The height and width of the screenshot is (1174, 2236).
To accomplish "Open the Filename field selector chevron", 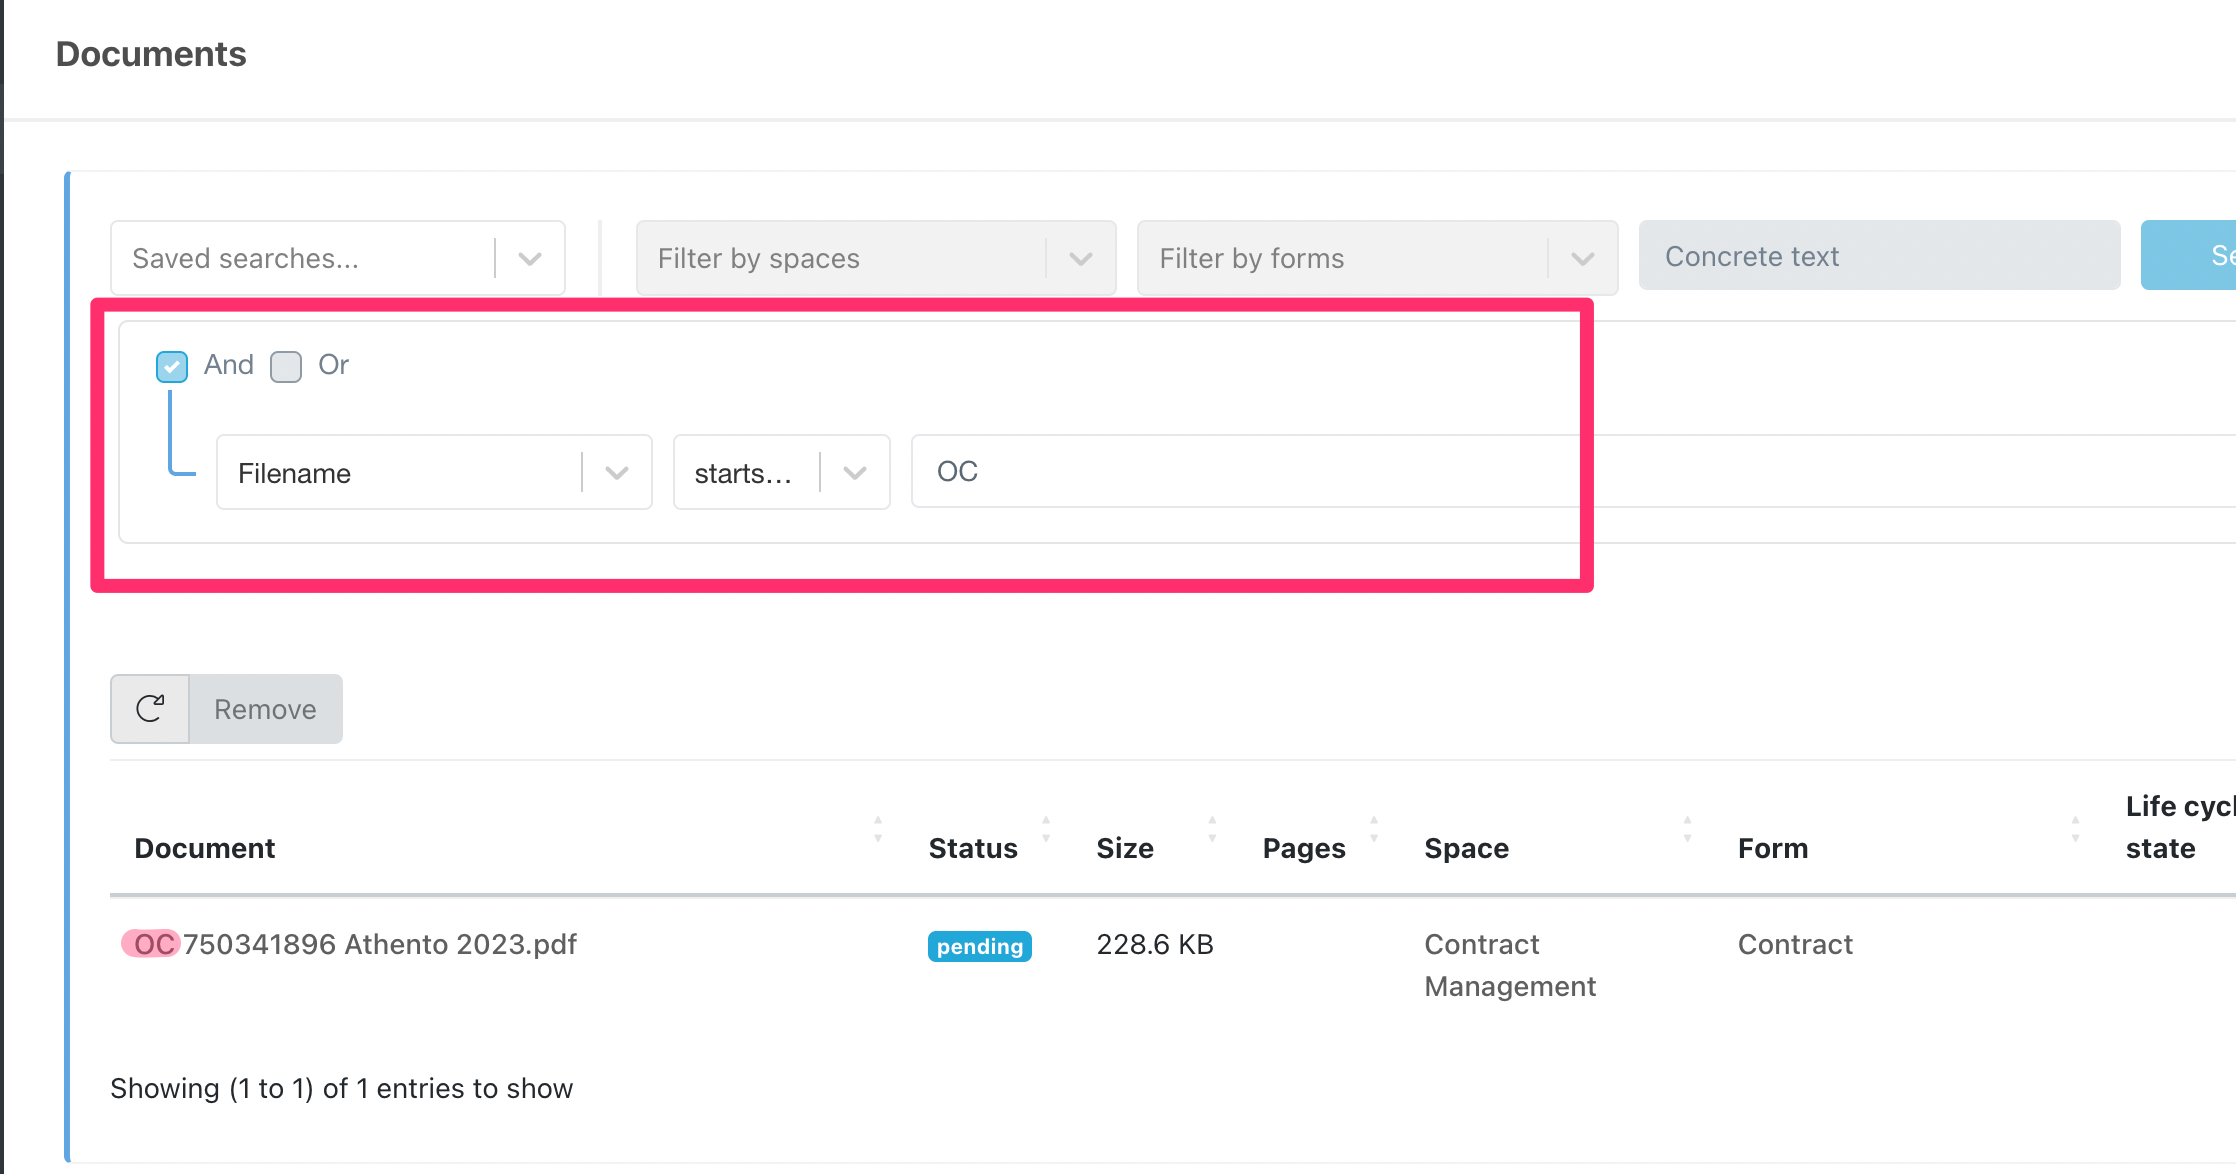I will pyautogui.click(x=617, y=473).
